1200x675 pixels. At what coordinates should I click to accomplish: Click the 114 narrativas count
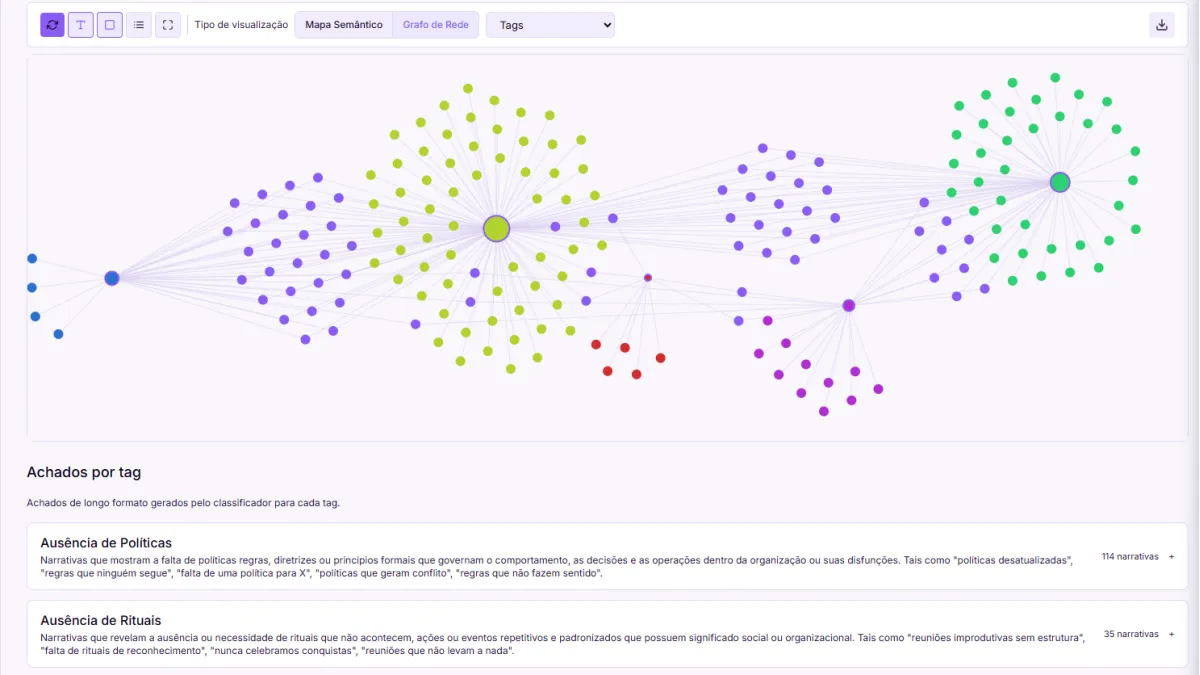pos(1129,556)
